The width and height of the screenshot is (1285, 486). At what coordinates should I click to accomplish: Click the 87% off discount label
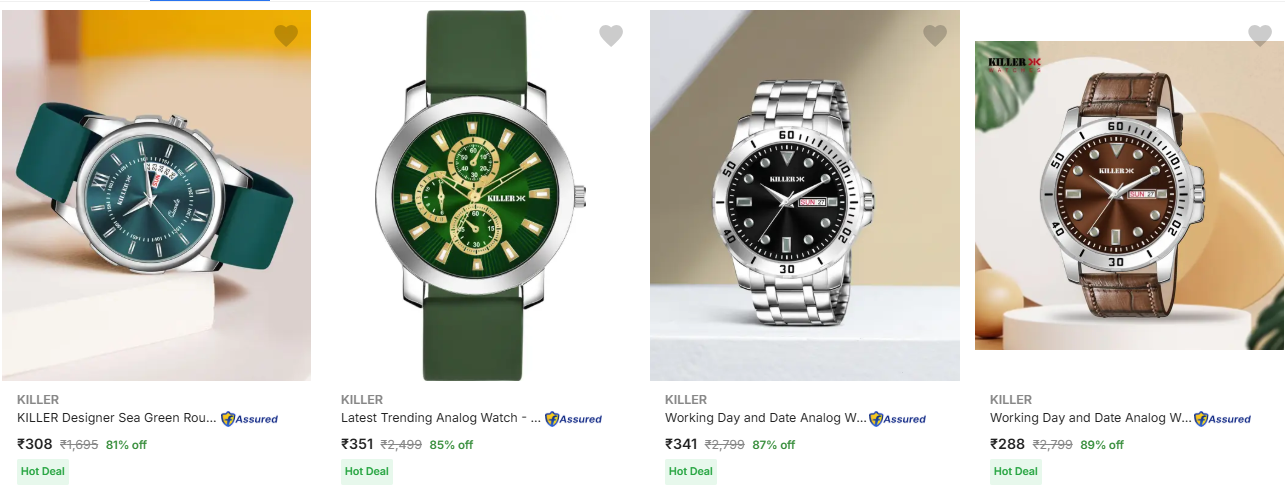coord(774,445)
